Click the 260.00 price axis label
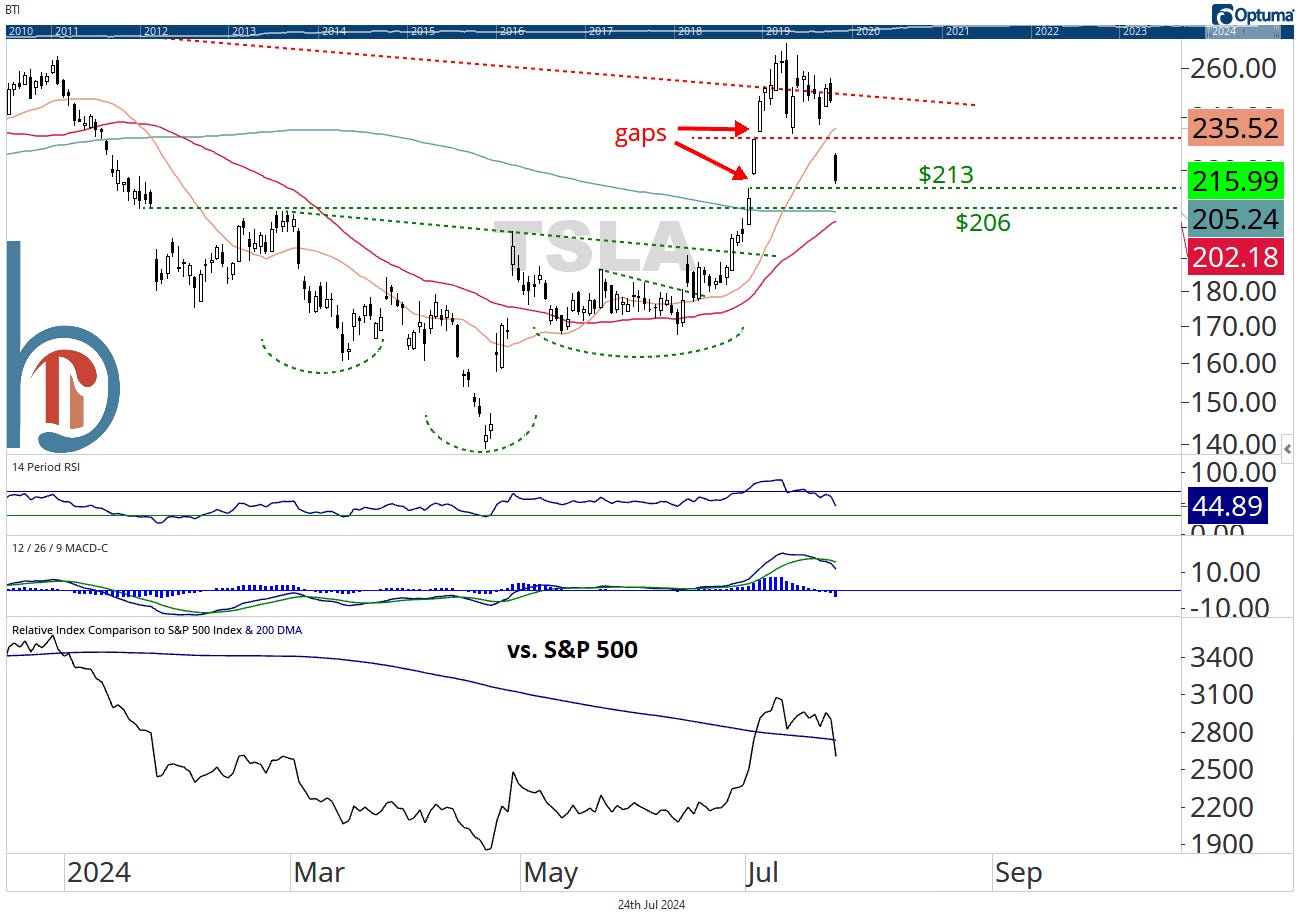The image size is (1300, 924). (1234, 68)
